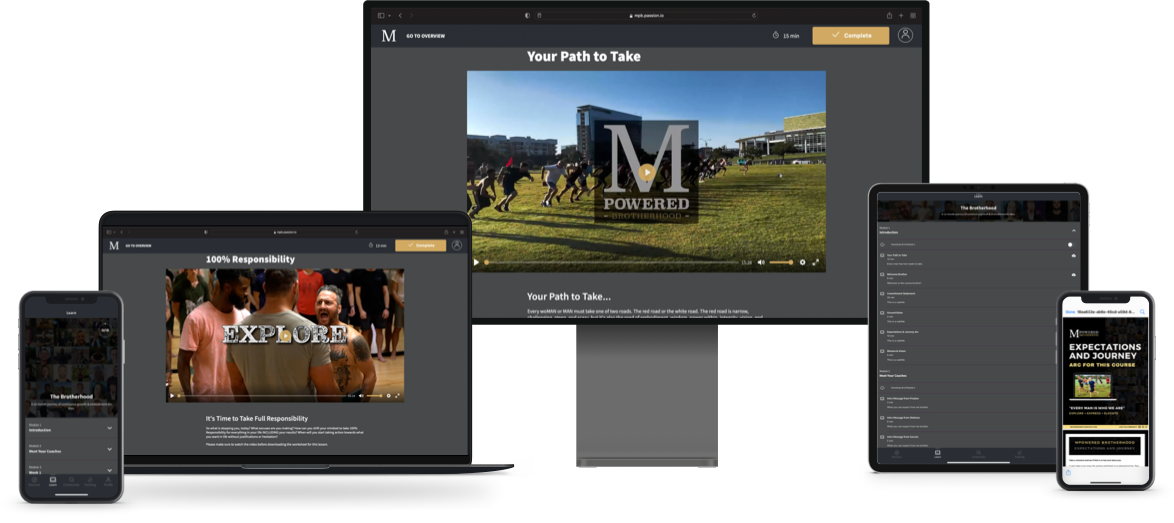This screenshot has height=523, width=1174.
Task: Click the M logo on the desktop monitor header
Action: point(388,36)
